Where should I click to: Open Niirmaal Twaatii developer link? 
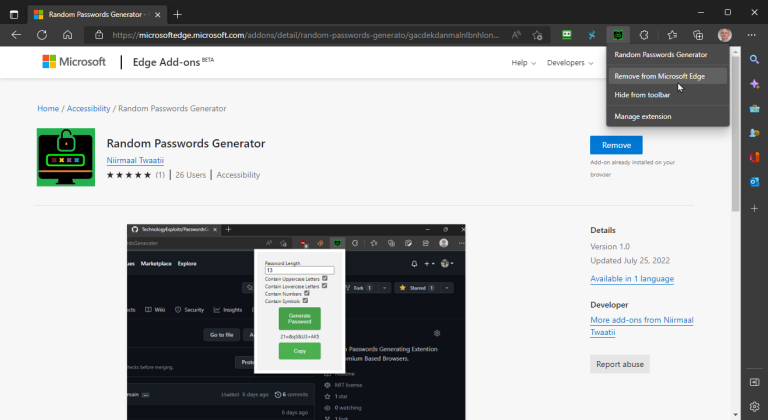pyautogui.click(x=135, y=160)
